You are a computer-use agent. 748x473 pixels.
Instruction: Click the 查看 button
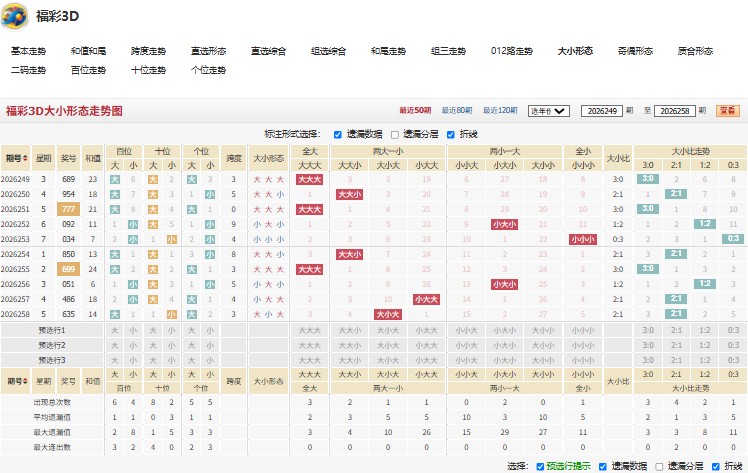[728, 111]
